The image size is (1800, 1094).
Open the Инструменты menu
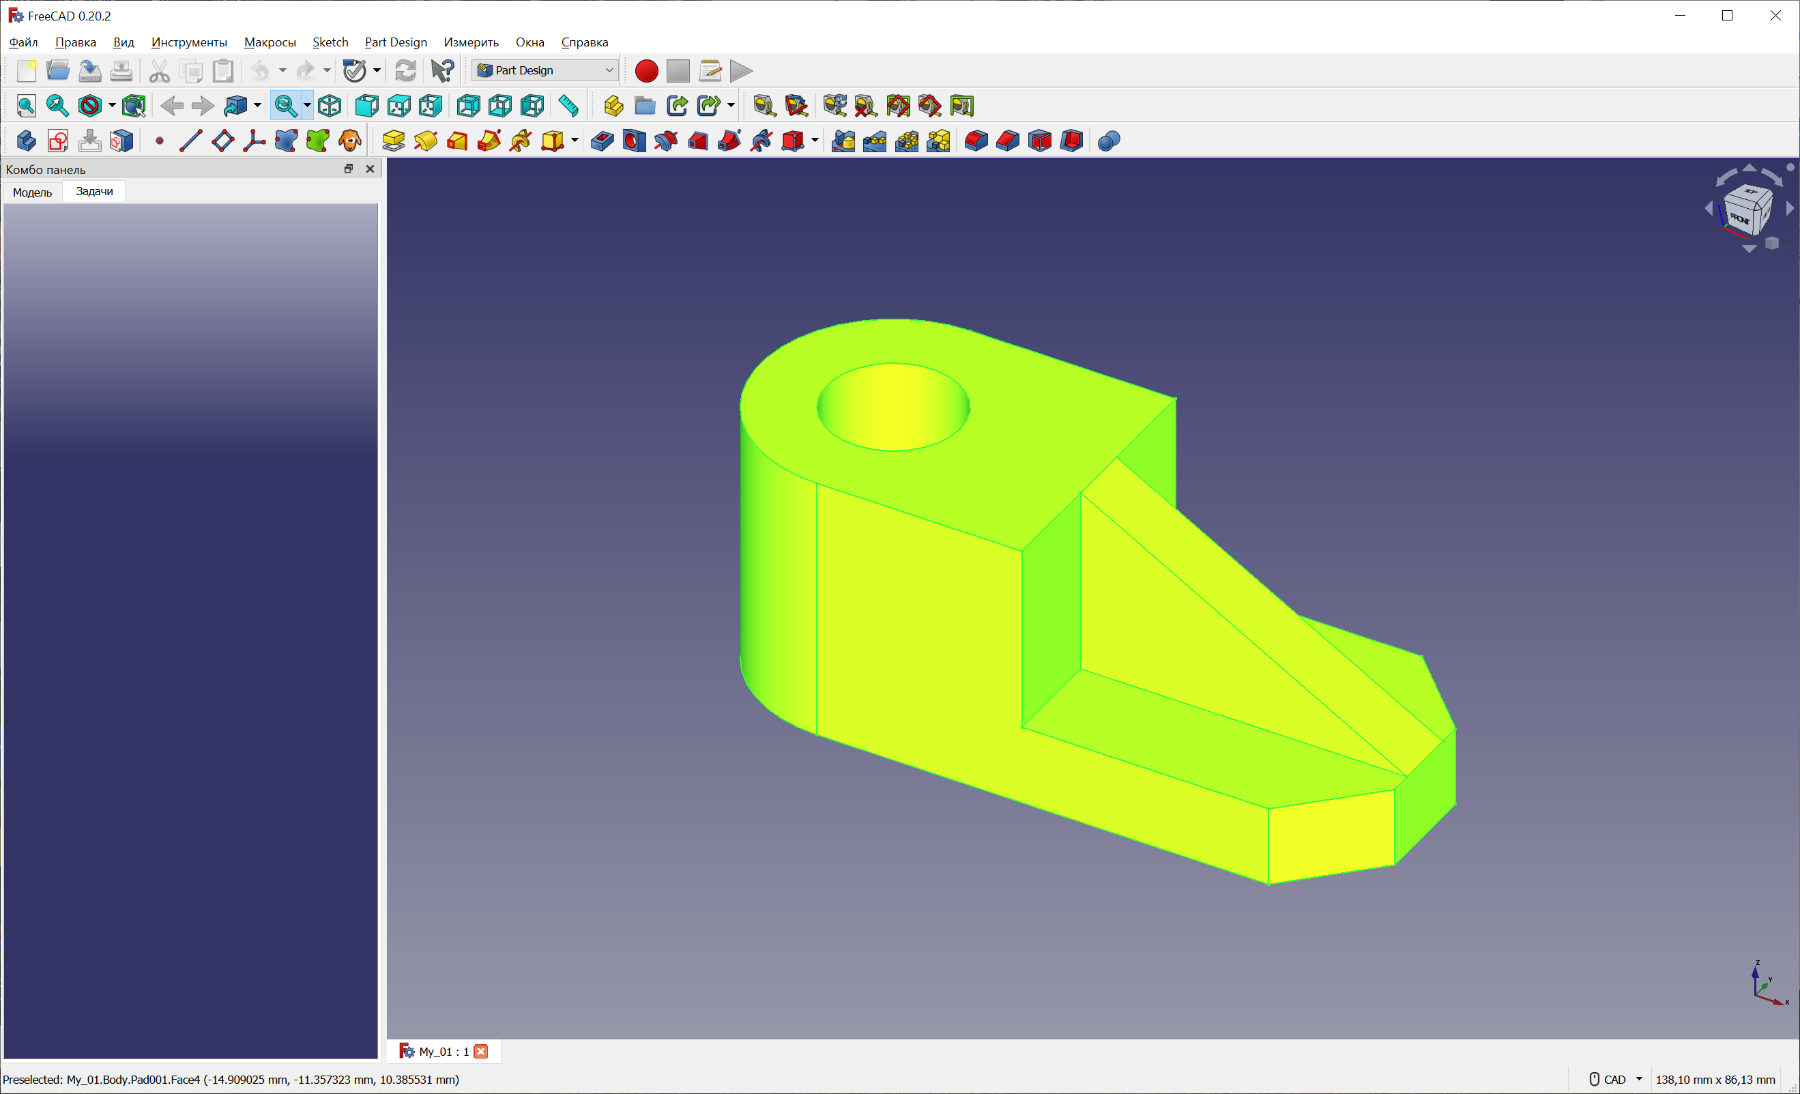pos(189,42)
